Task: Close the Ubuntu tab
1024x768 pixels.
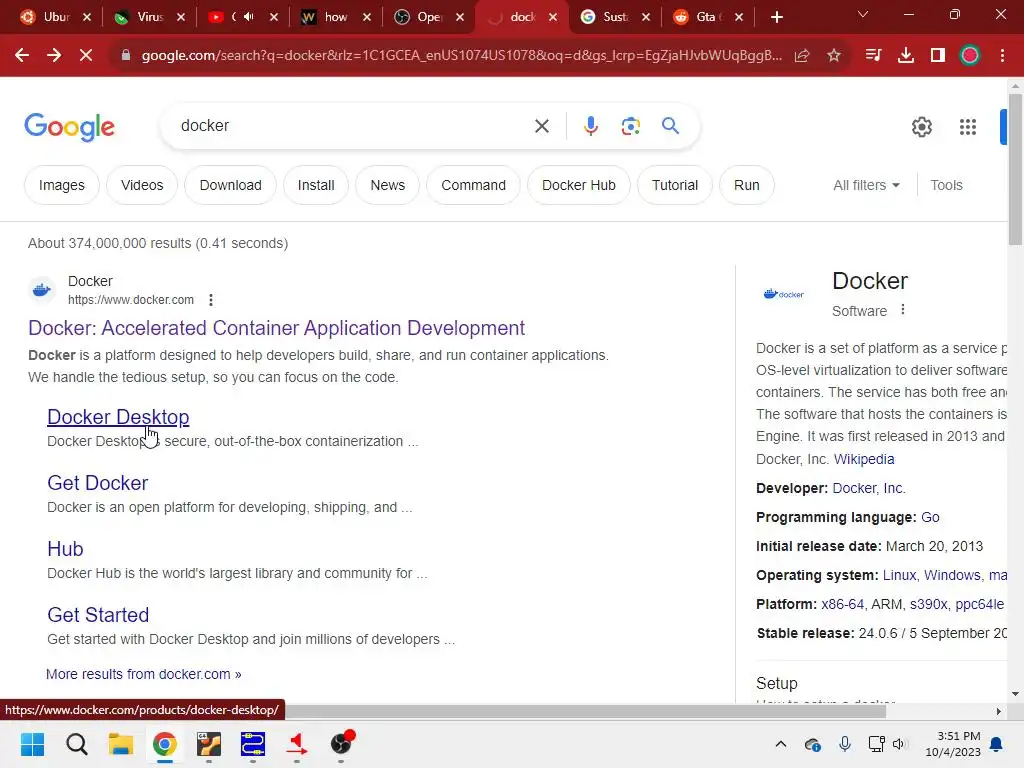Action: tap(87, 17)
